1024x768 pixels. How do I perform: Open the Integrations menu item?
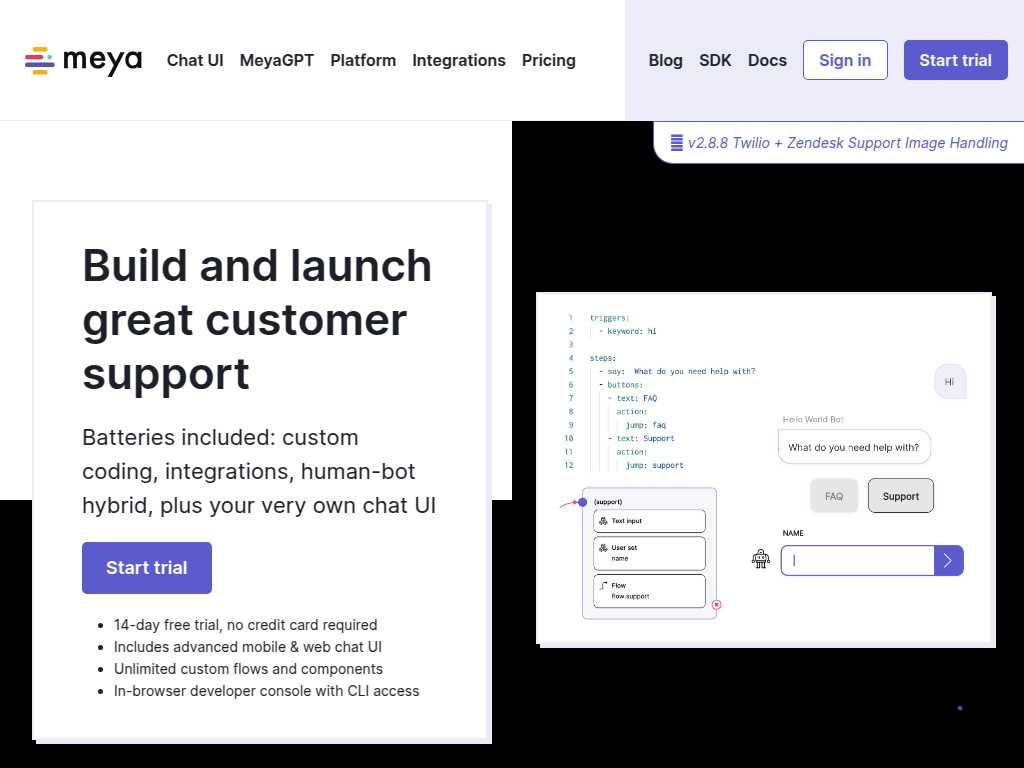459,60
